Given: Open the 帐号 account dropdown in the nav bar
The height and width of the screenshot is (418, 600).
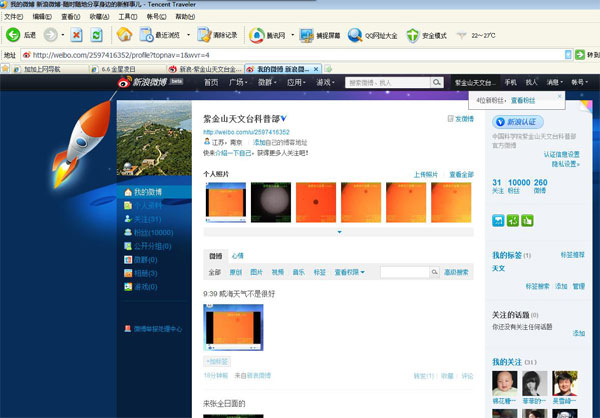Looking at the screenshot, I should 581,82.
